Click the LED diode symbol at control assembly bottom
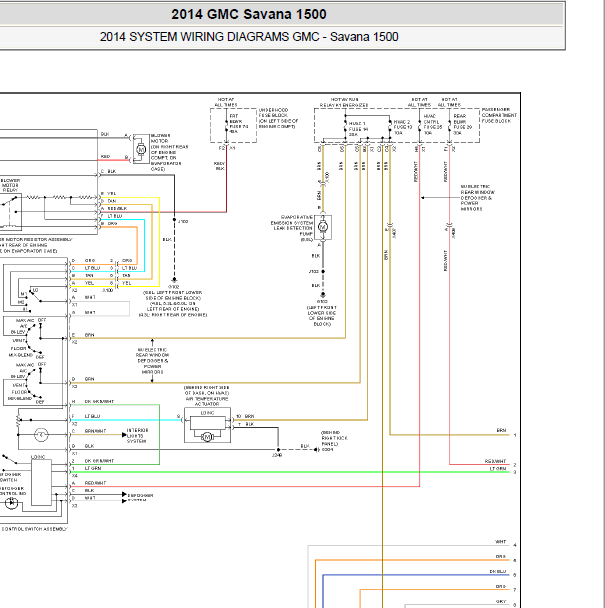The image size is (605, 608). pos(11,503)
